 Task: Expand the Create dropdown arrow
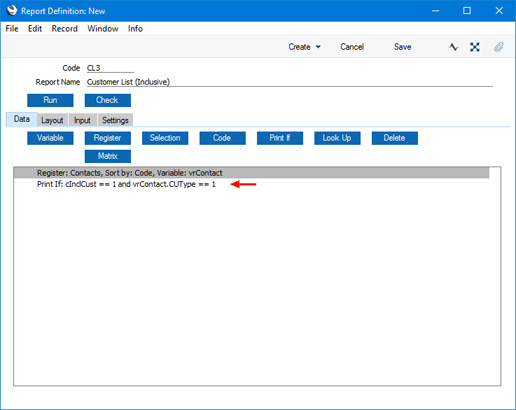(318, 47)
